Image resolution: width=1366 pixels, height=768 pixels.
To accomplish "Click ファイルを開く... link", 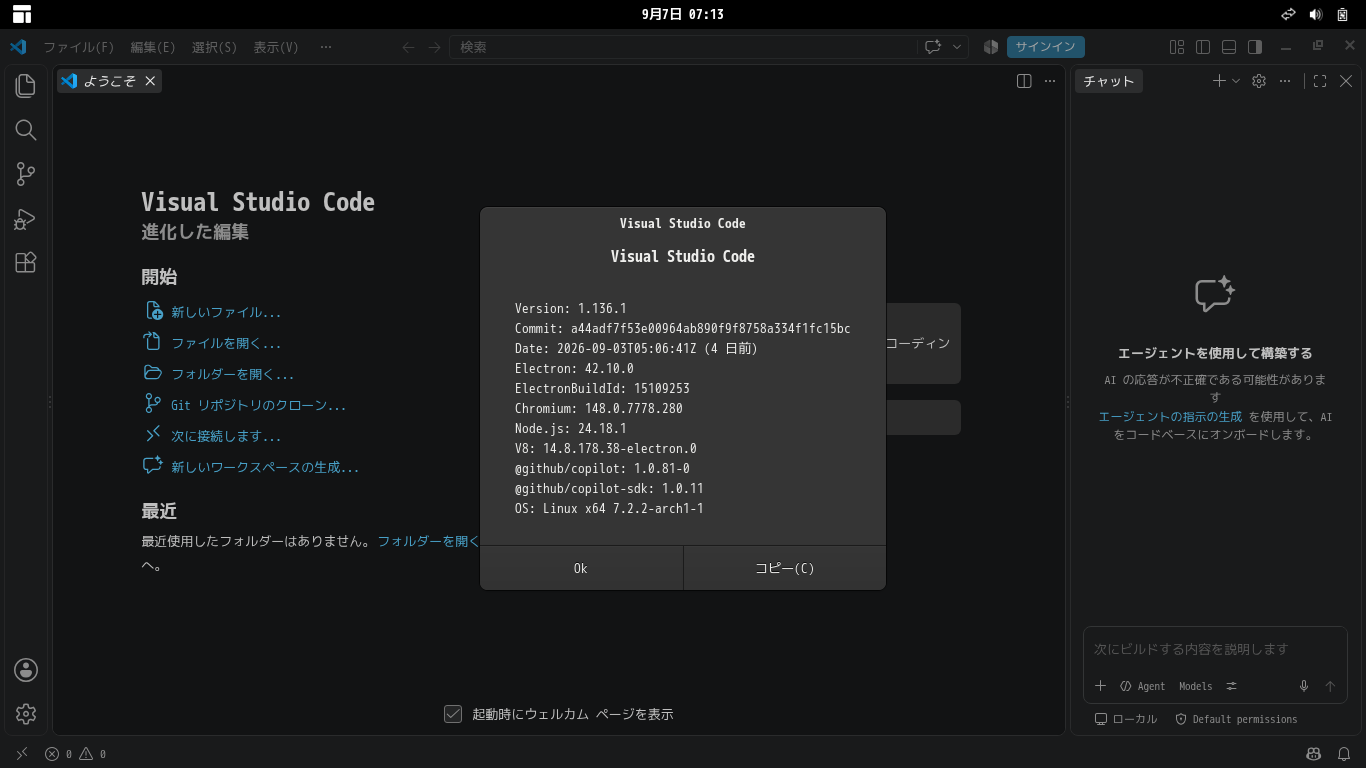I will coord(226,343).
